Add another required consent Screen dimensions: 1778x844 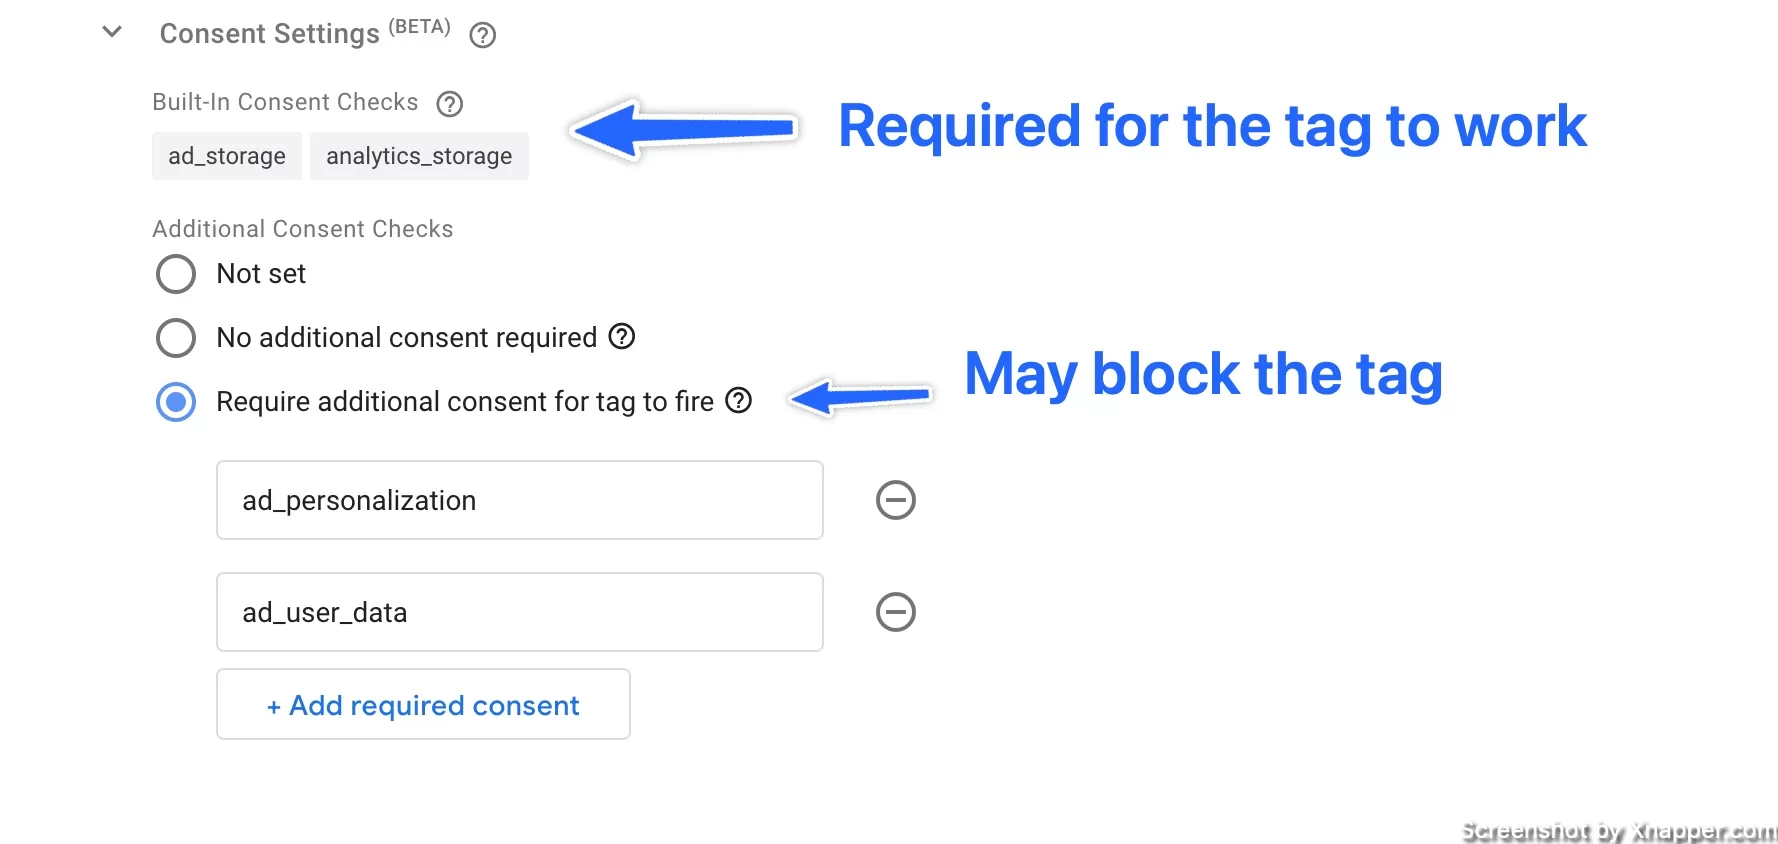point(423,704)
